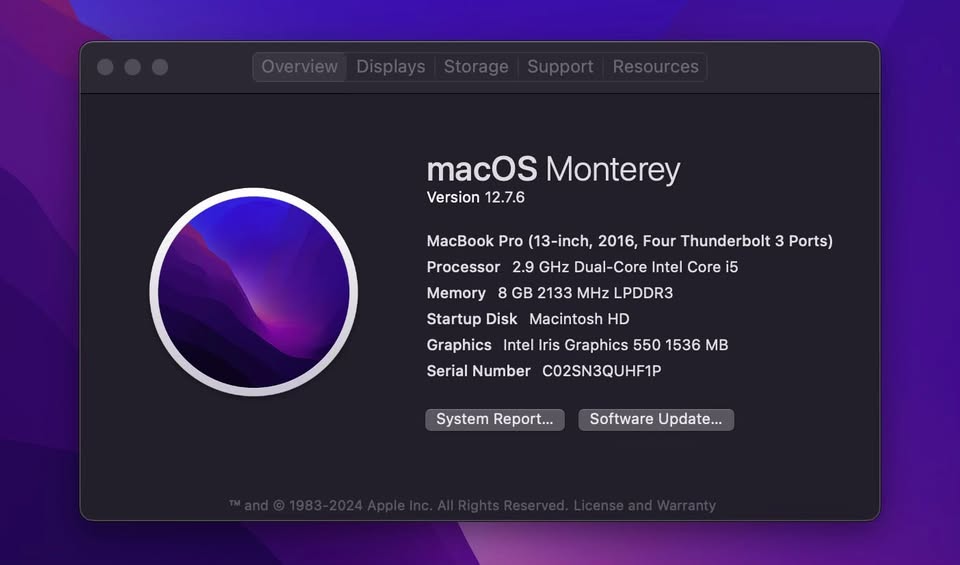Click the third window zoom button

[160, 67]
